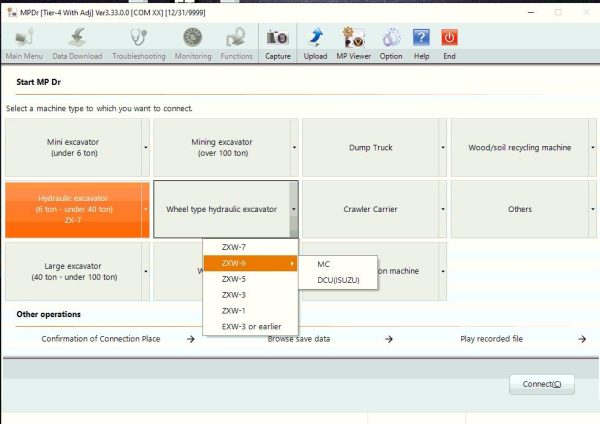Click the red End power icon
600x424 pixels.
click(449, 38)
